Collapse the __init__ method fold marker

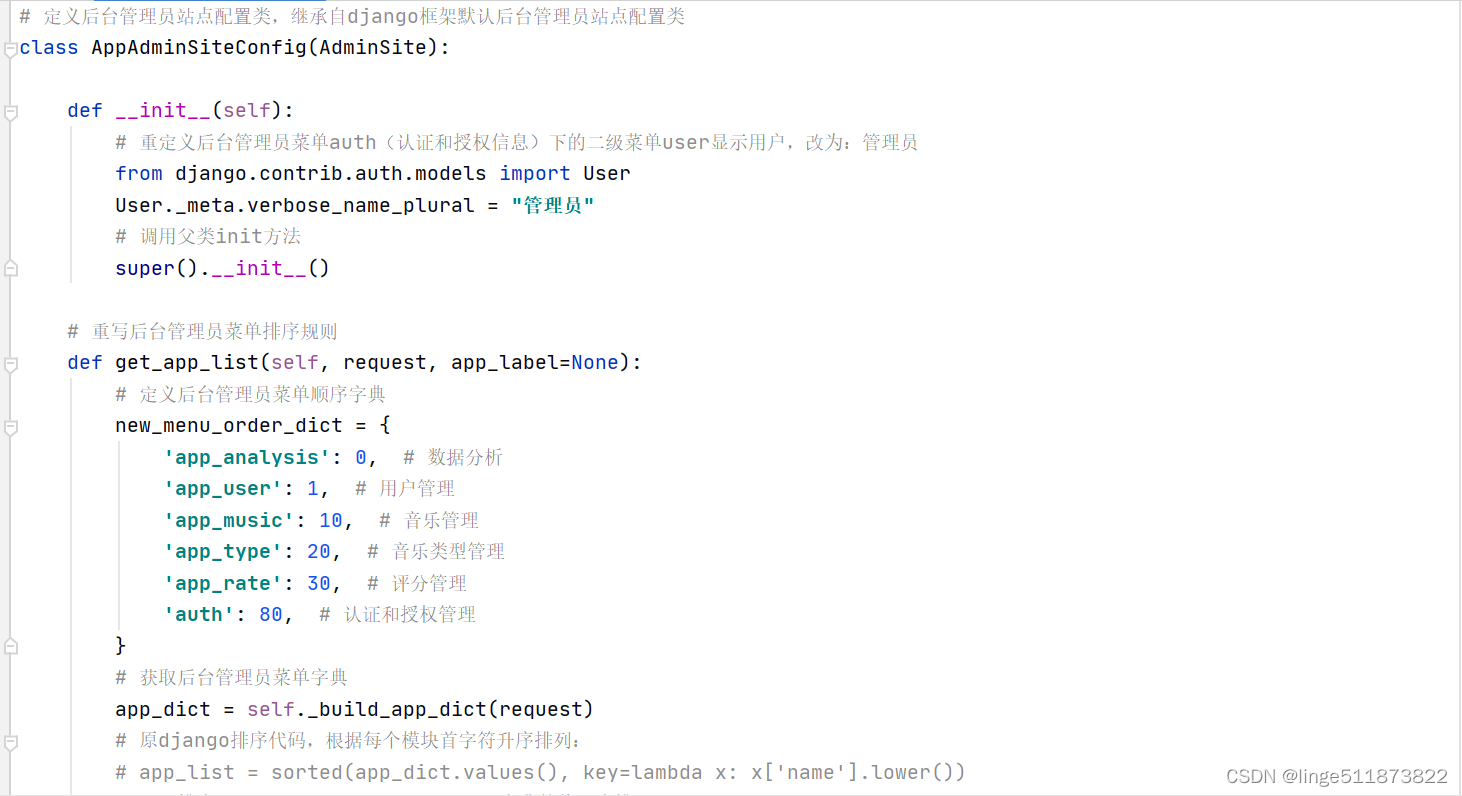[11, 114]
